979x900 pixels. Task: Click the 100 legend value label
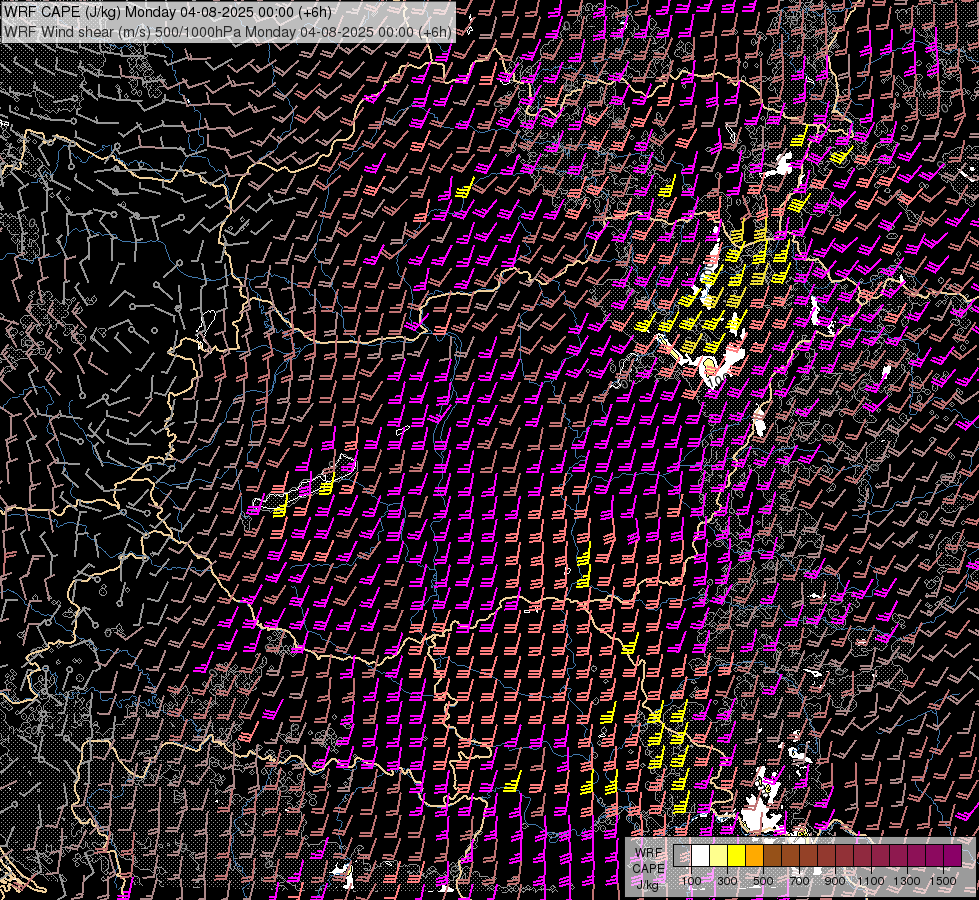point(691,881)
